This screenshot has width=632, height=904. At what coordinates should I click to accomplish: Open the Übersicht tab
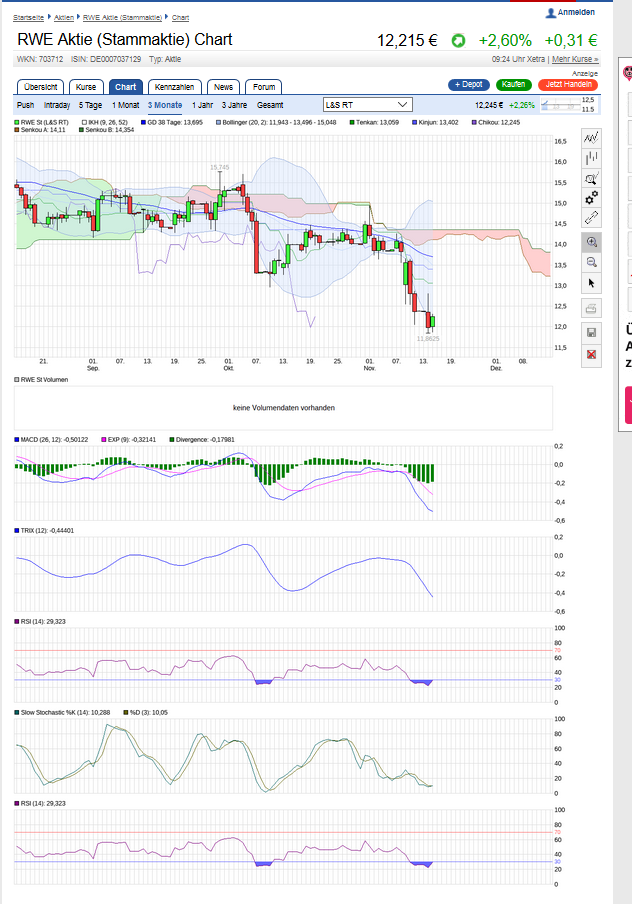(x=40, y=87)
